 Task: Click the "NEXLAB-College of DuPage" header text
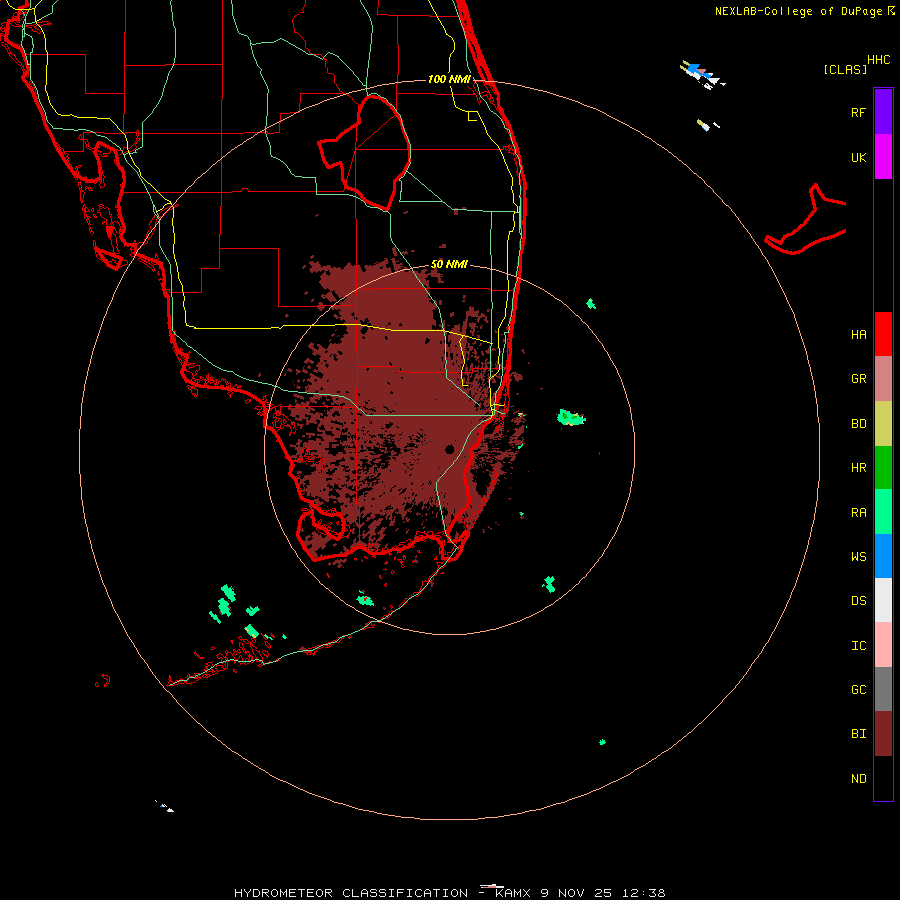pyautogui.click(x=798, y=11)
